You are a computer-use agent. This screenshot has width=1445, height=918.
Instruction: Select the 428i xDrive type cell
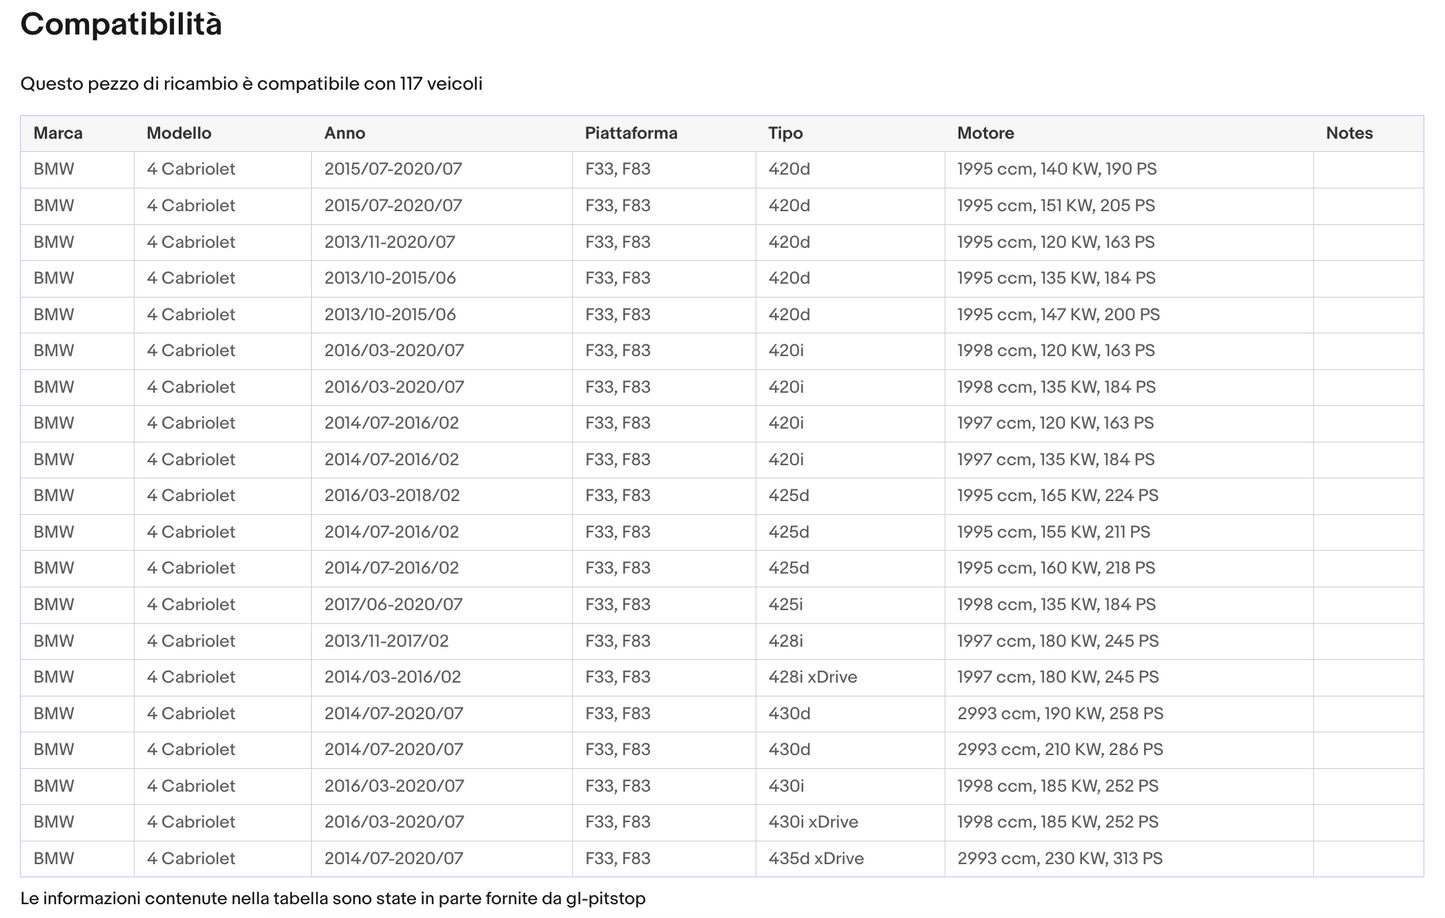812,677
